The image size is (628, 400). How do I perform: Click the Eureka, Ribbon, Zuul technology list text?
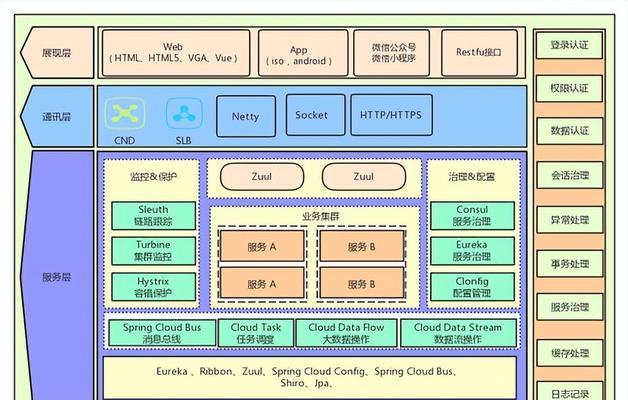click(x=307, y=377)
